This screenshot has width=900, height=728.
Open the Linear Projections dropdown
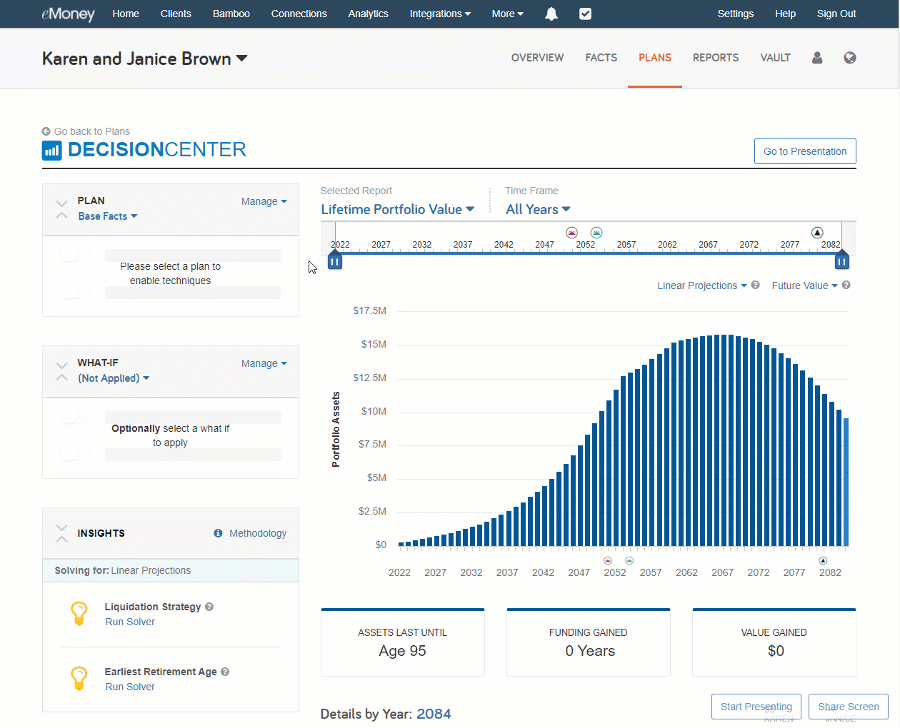pyautogui.click(x=701, y=285)
